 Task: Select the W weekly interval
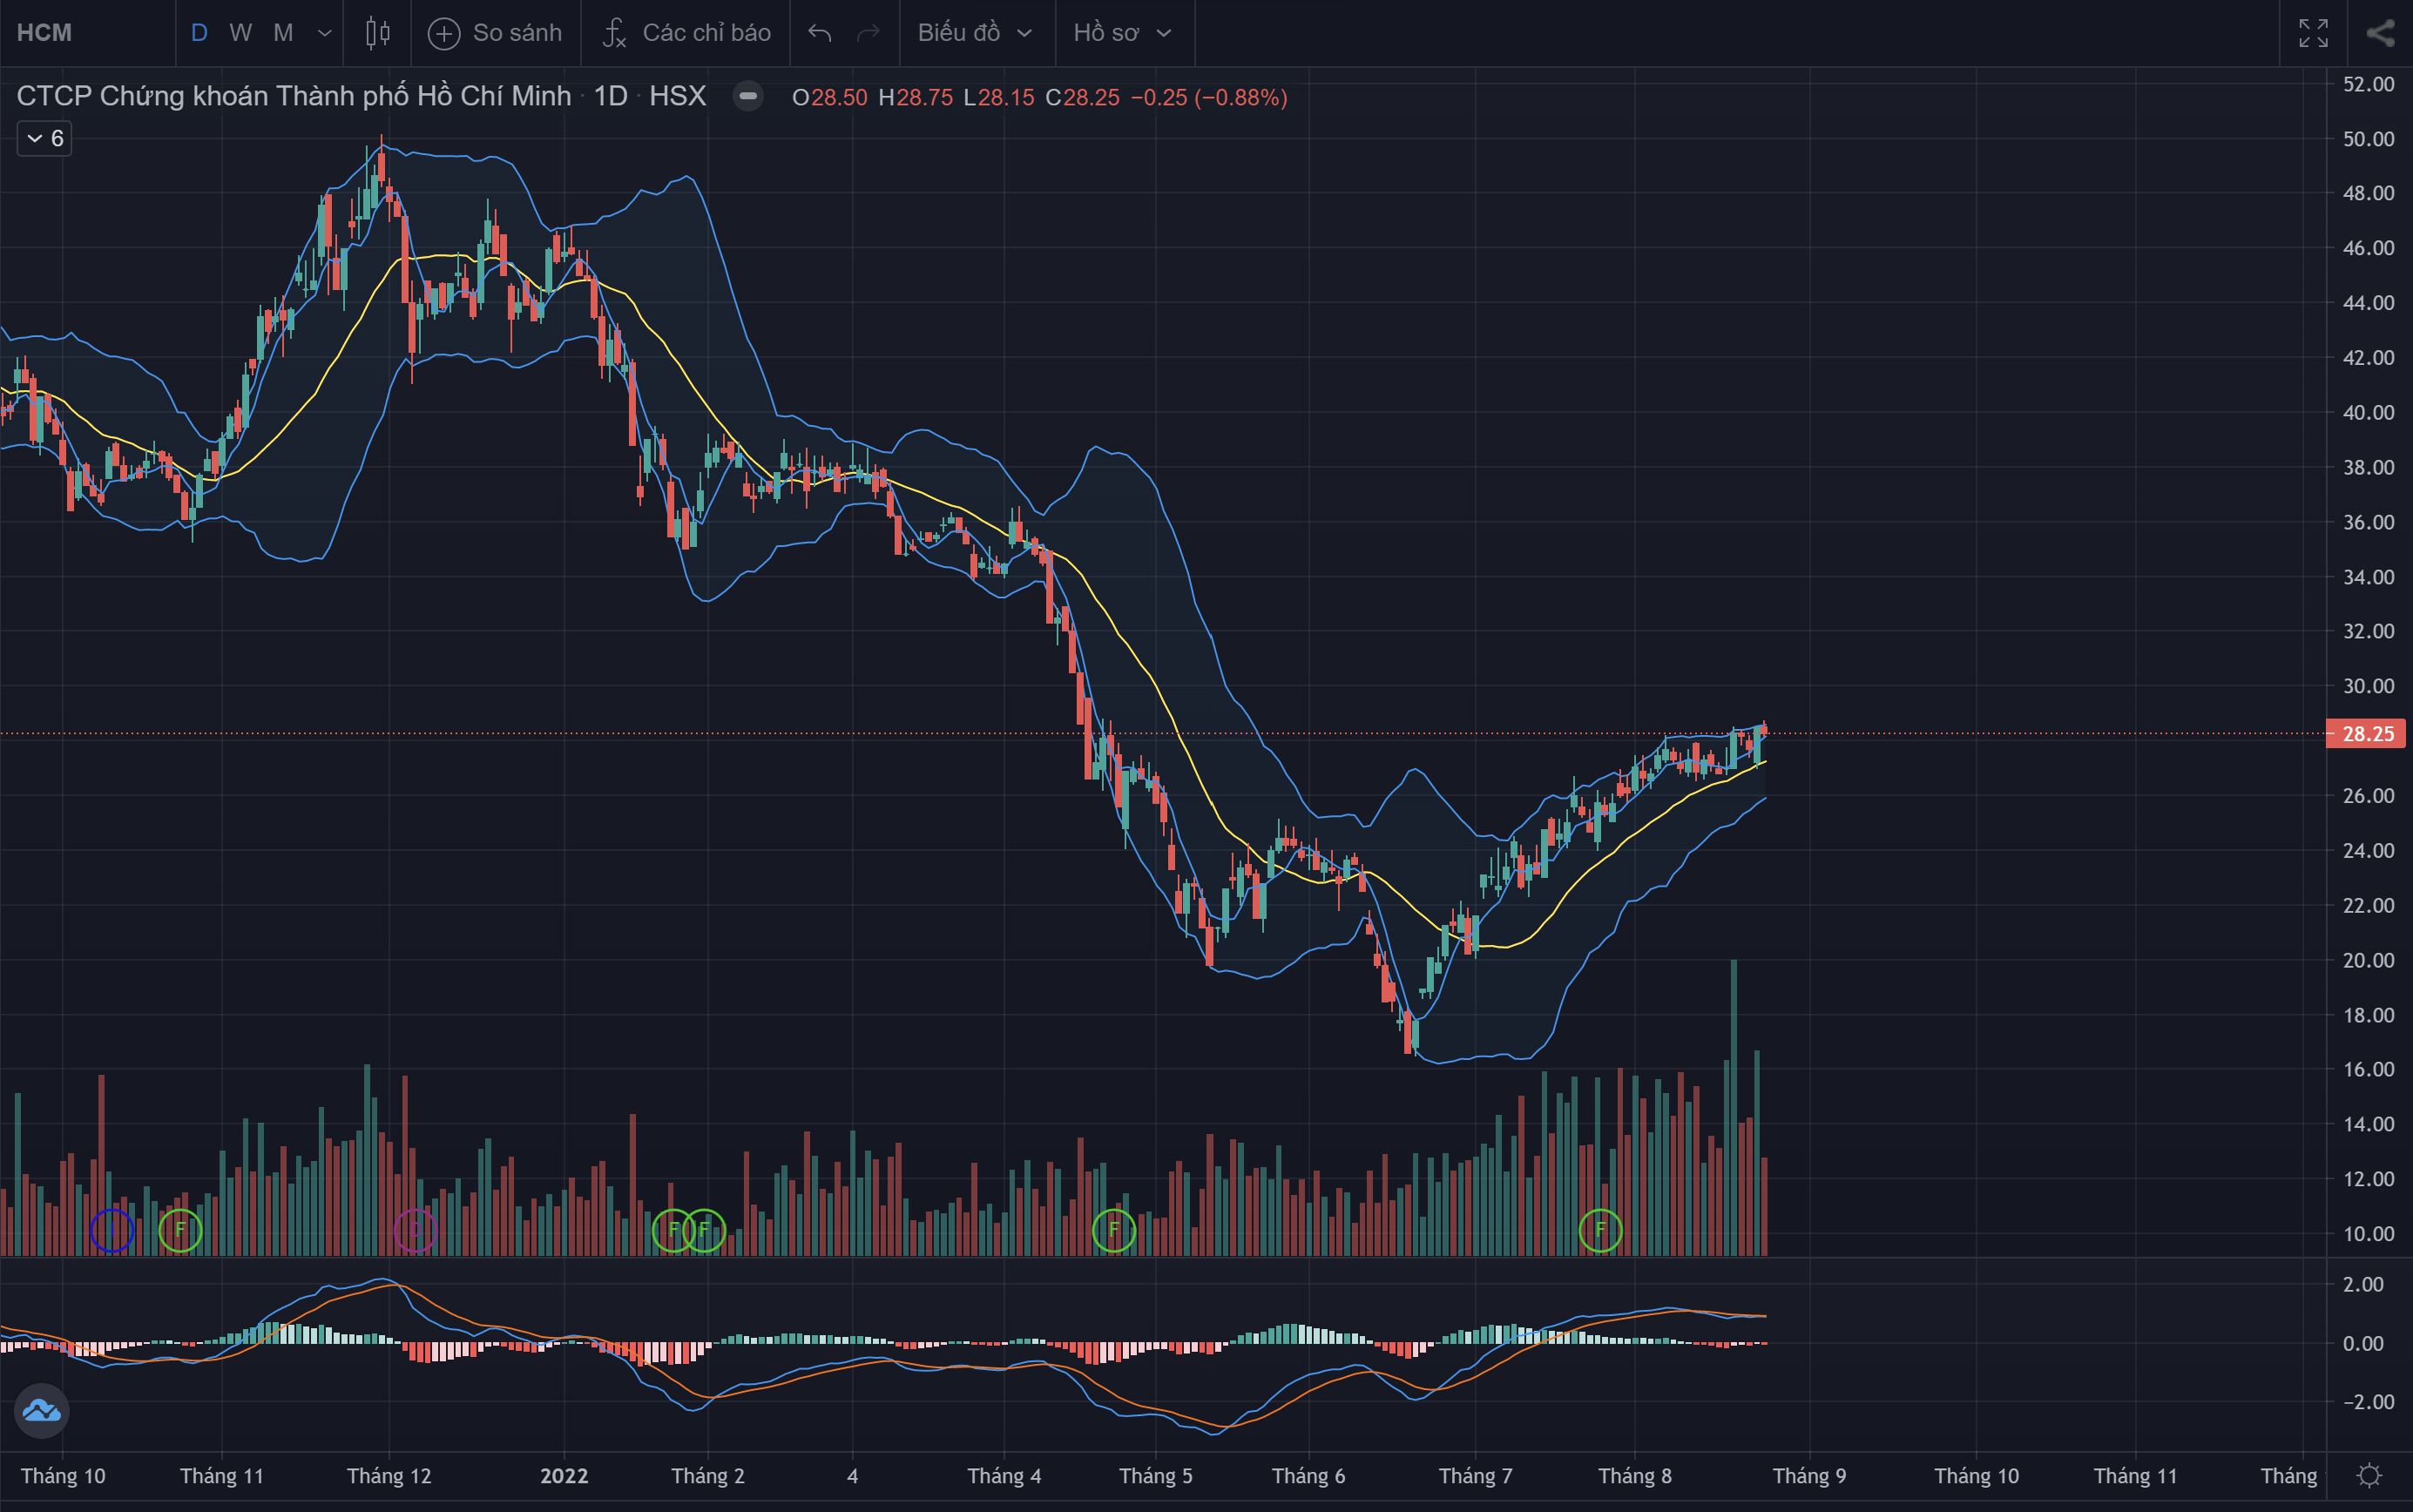point(240,33)
